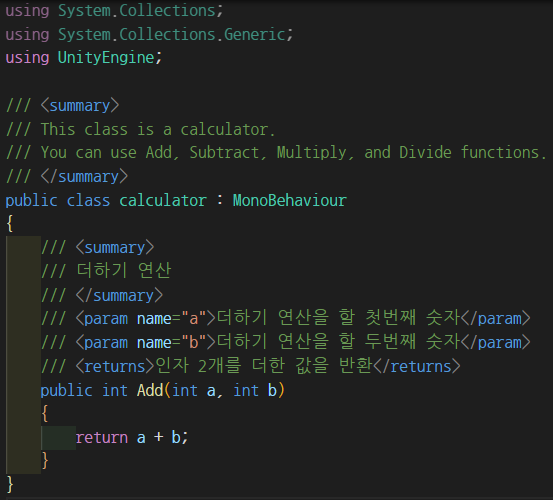Click the public keyword before class
Viewport: 553px width, 500px height.
coord(31,201)
